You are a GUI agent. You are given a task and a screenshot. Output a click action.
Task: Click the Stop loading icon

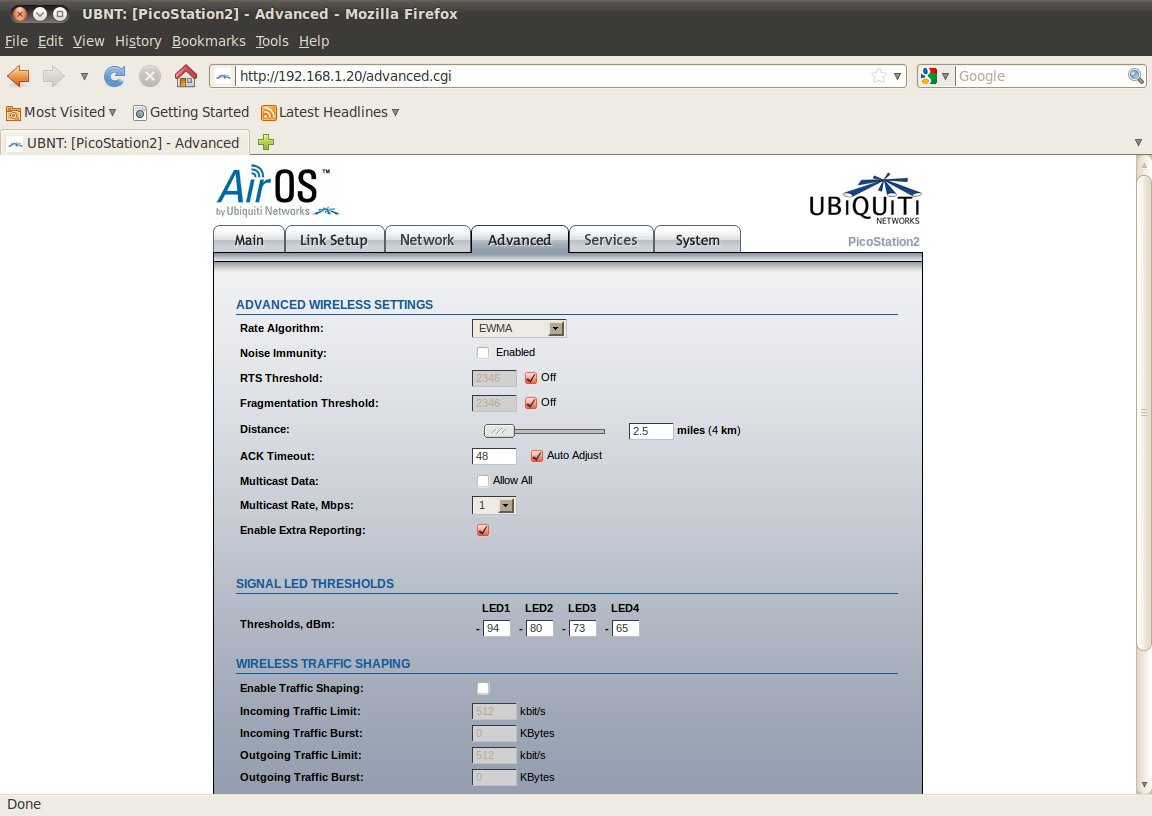[x=150, y=76]
